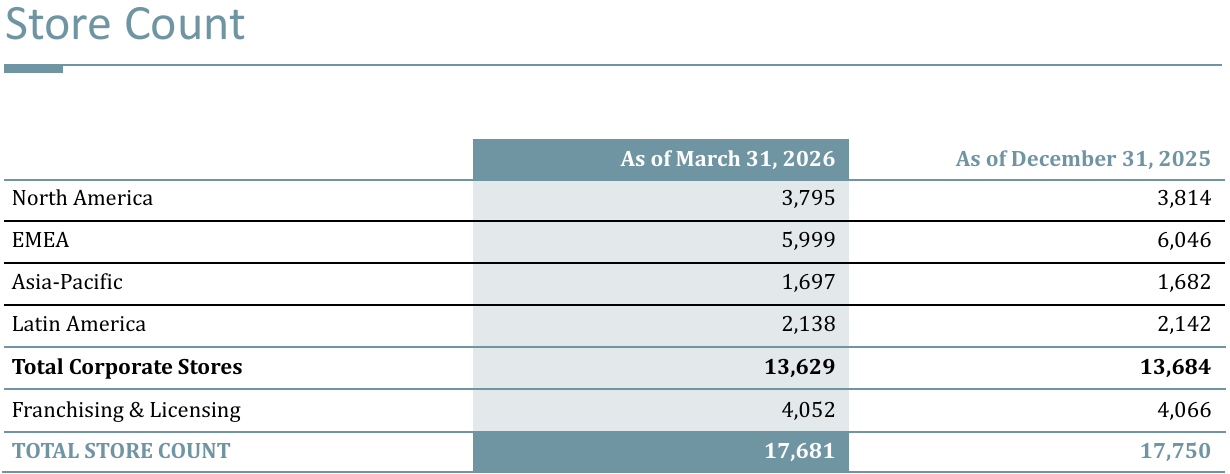Screen dimensions: 1230x474
Task: Click the Store Count title
Action: click(x=125, y=24)
